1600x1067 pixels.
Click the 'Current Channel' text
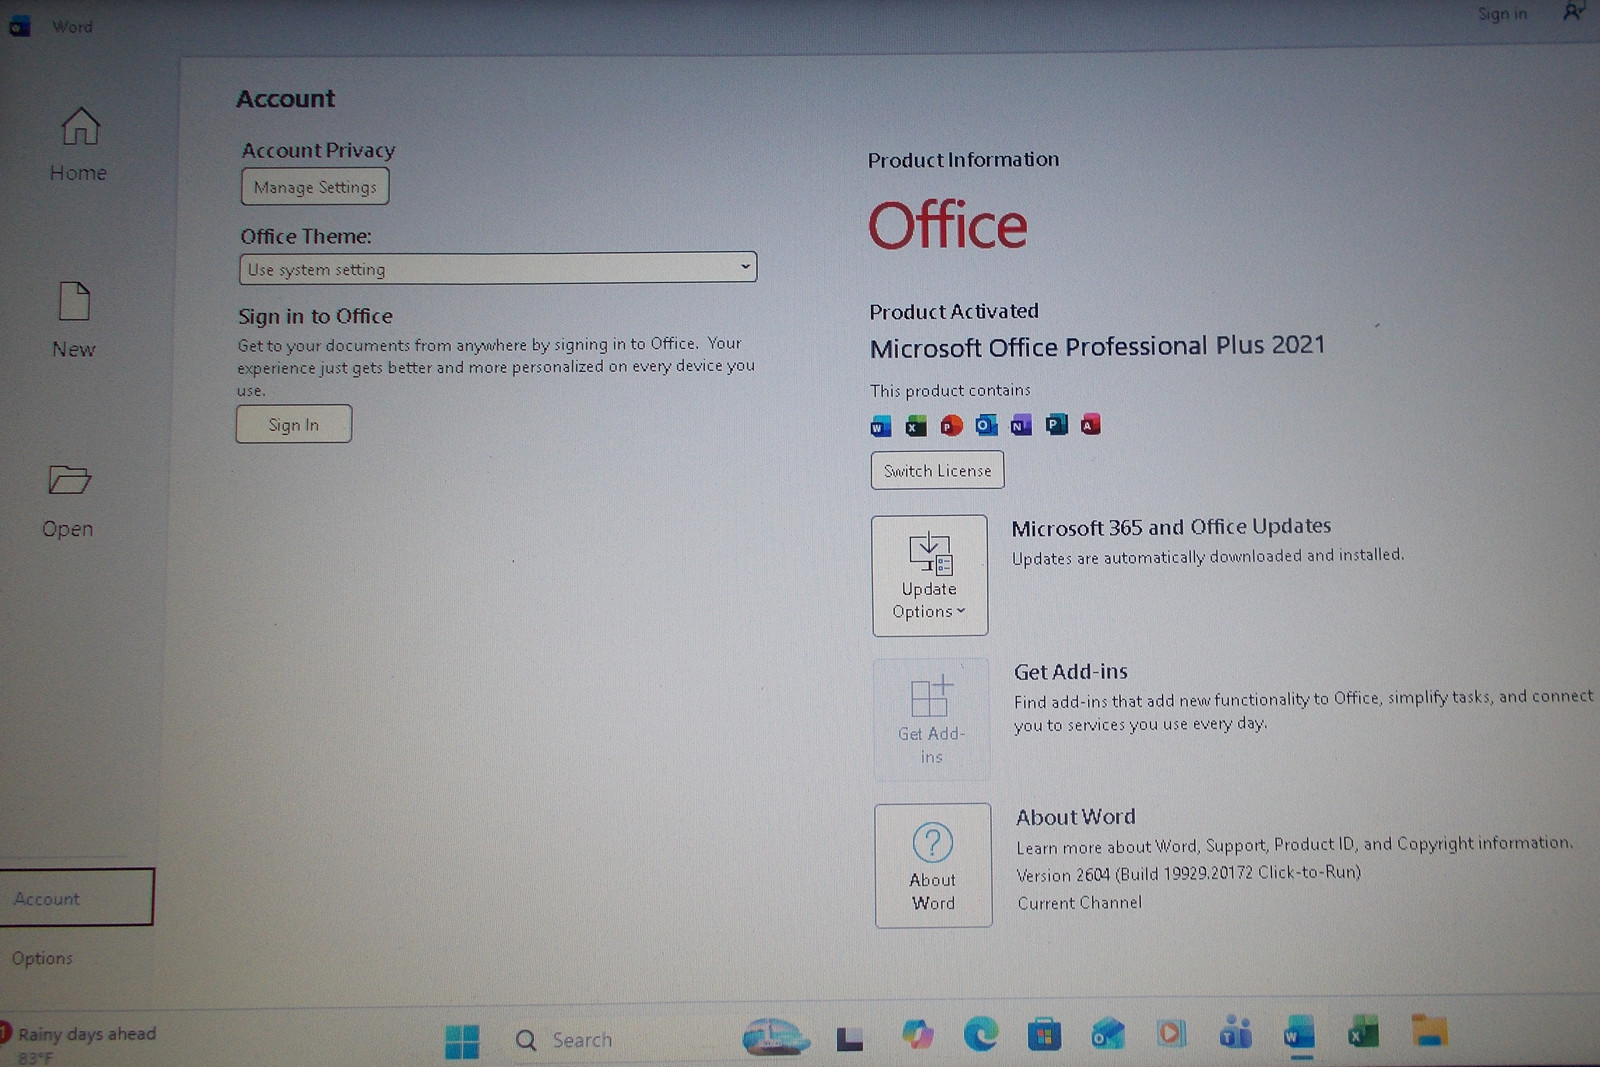[1079, 903]
